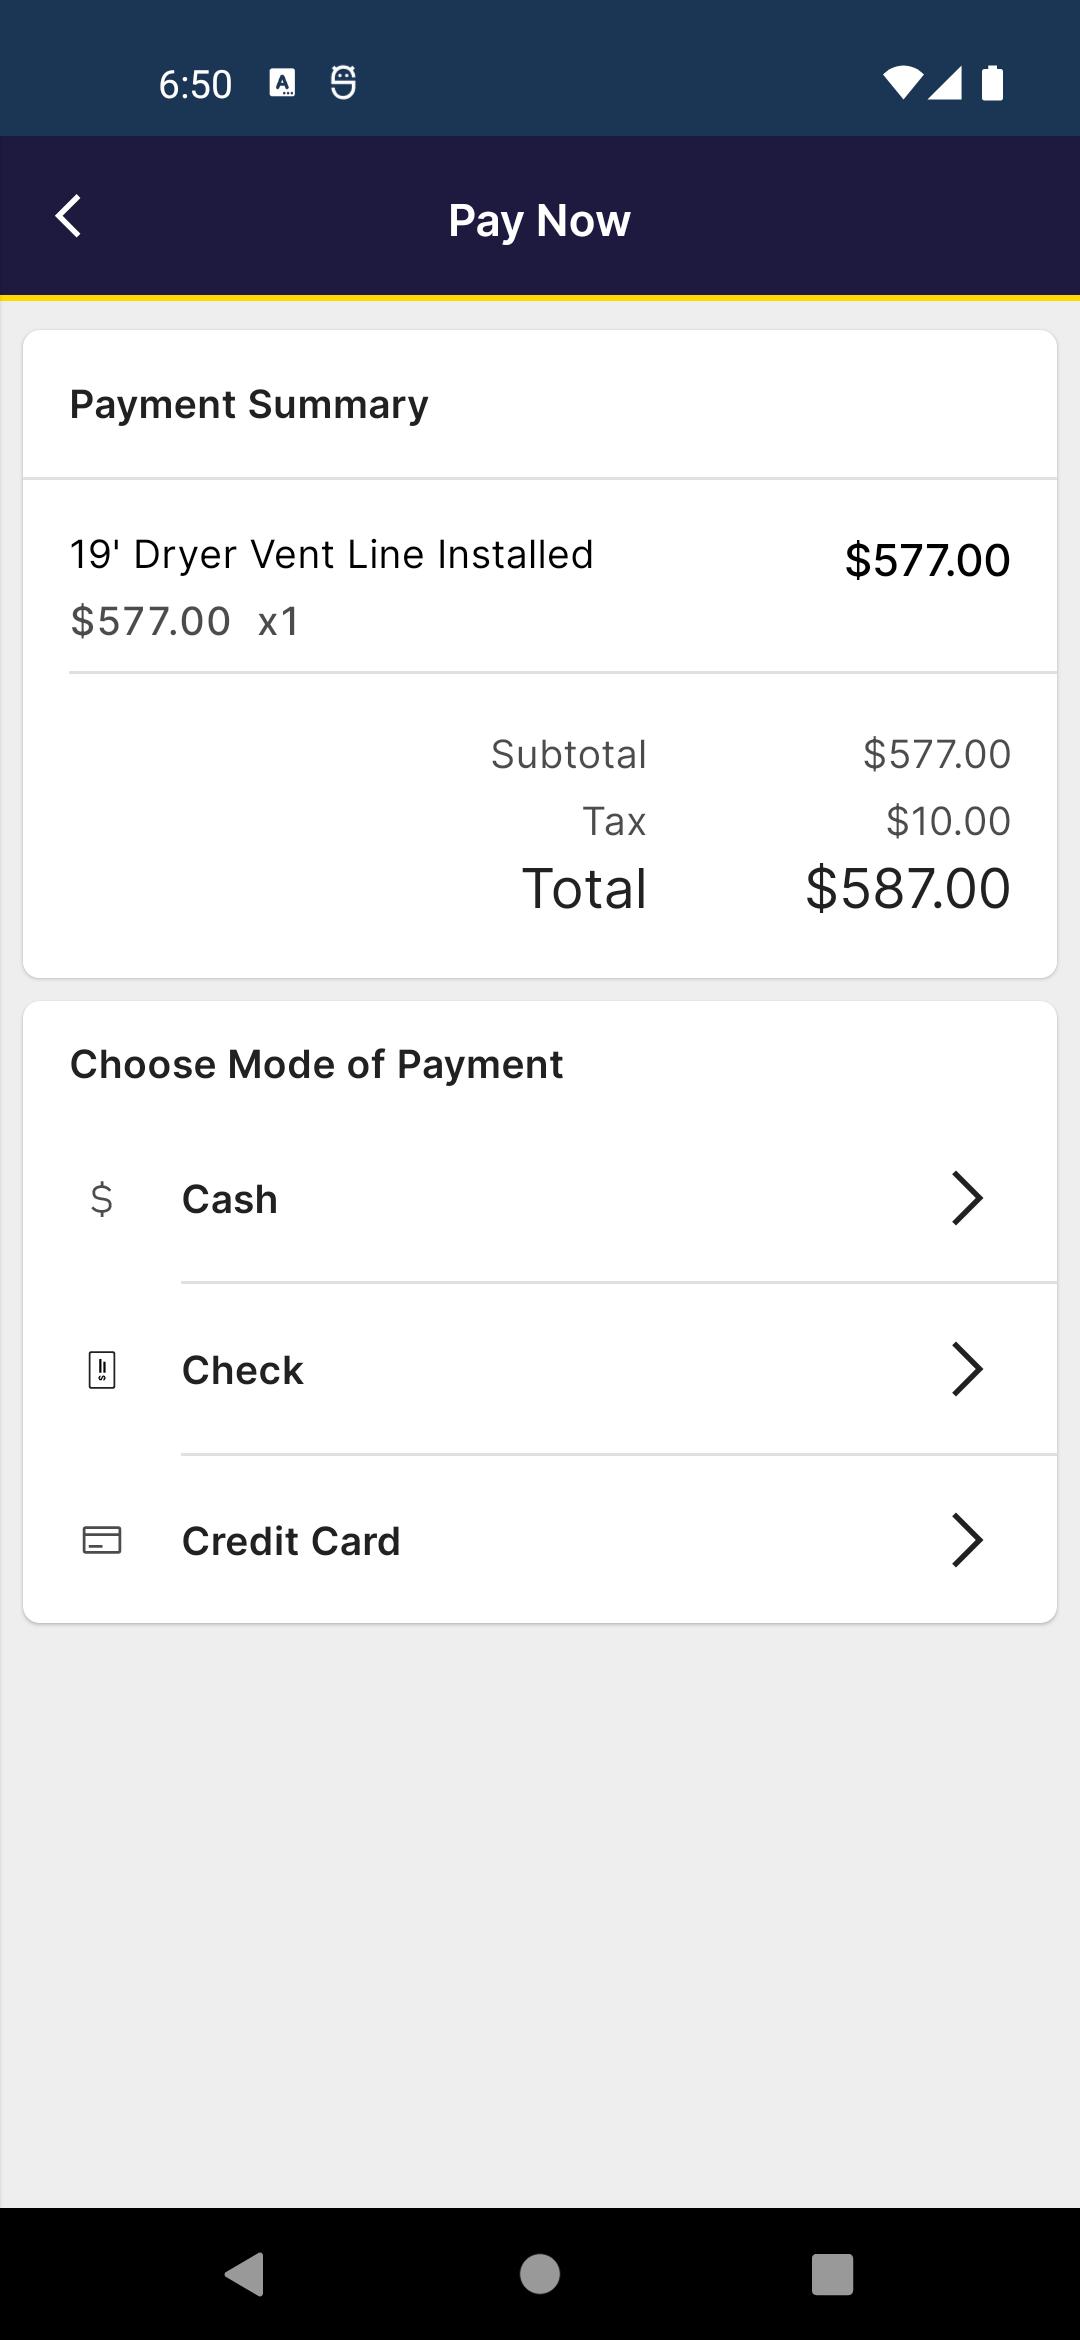
Task: Tap the Wi-Fi status icon
Action: tap(903, 83)
